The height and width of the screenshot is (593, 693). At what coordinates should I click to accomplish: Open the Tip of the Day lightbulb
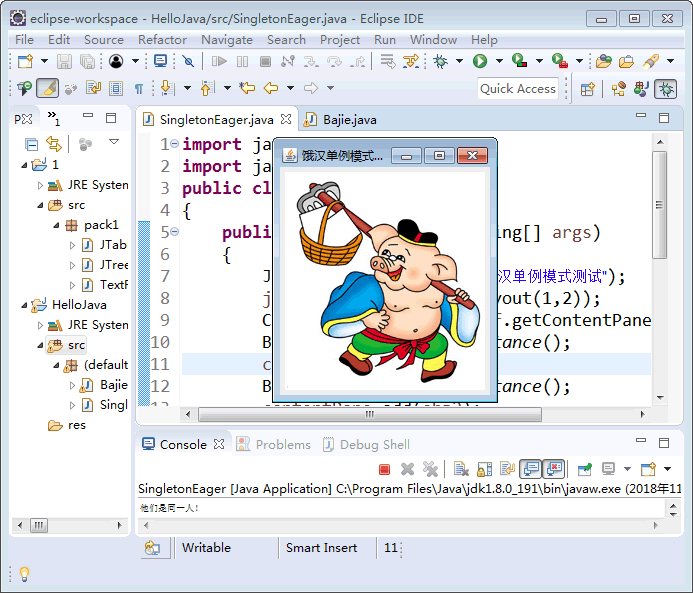(24, 574)
